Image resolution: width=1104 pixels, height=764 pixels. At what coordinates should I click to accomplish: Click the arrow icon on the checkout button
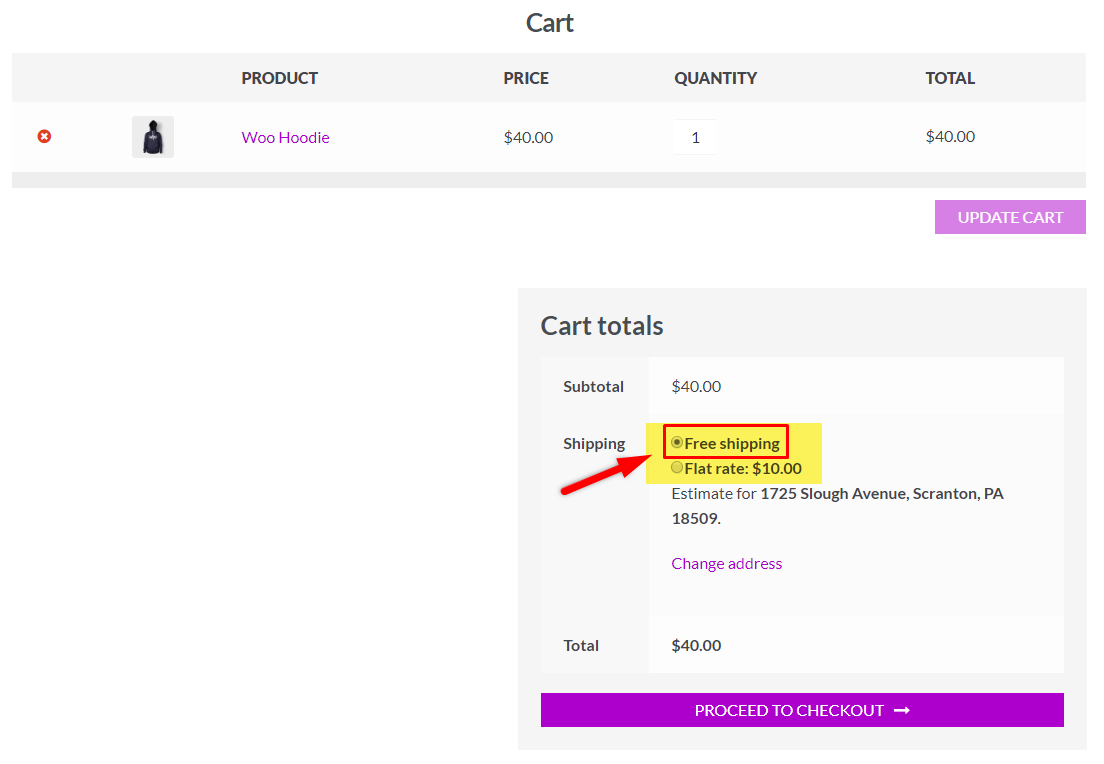(x=902, y=710)
